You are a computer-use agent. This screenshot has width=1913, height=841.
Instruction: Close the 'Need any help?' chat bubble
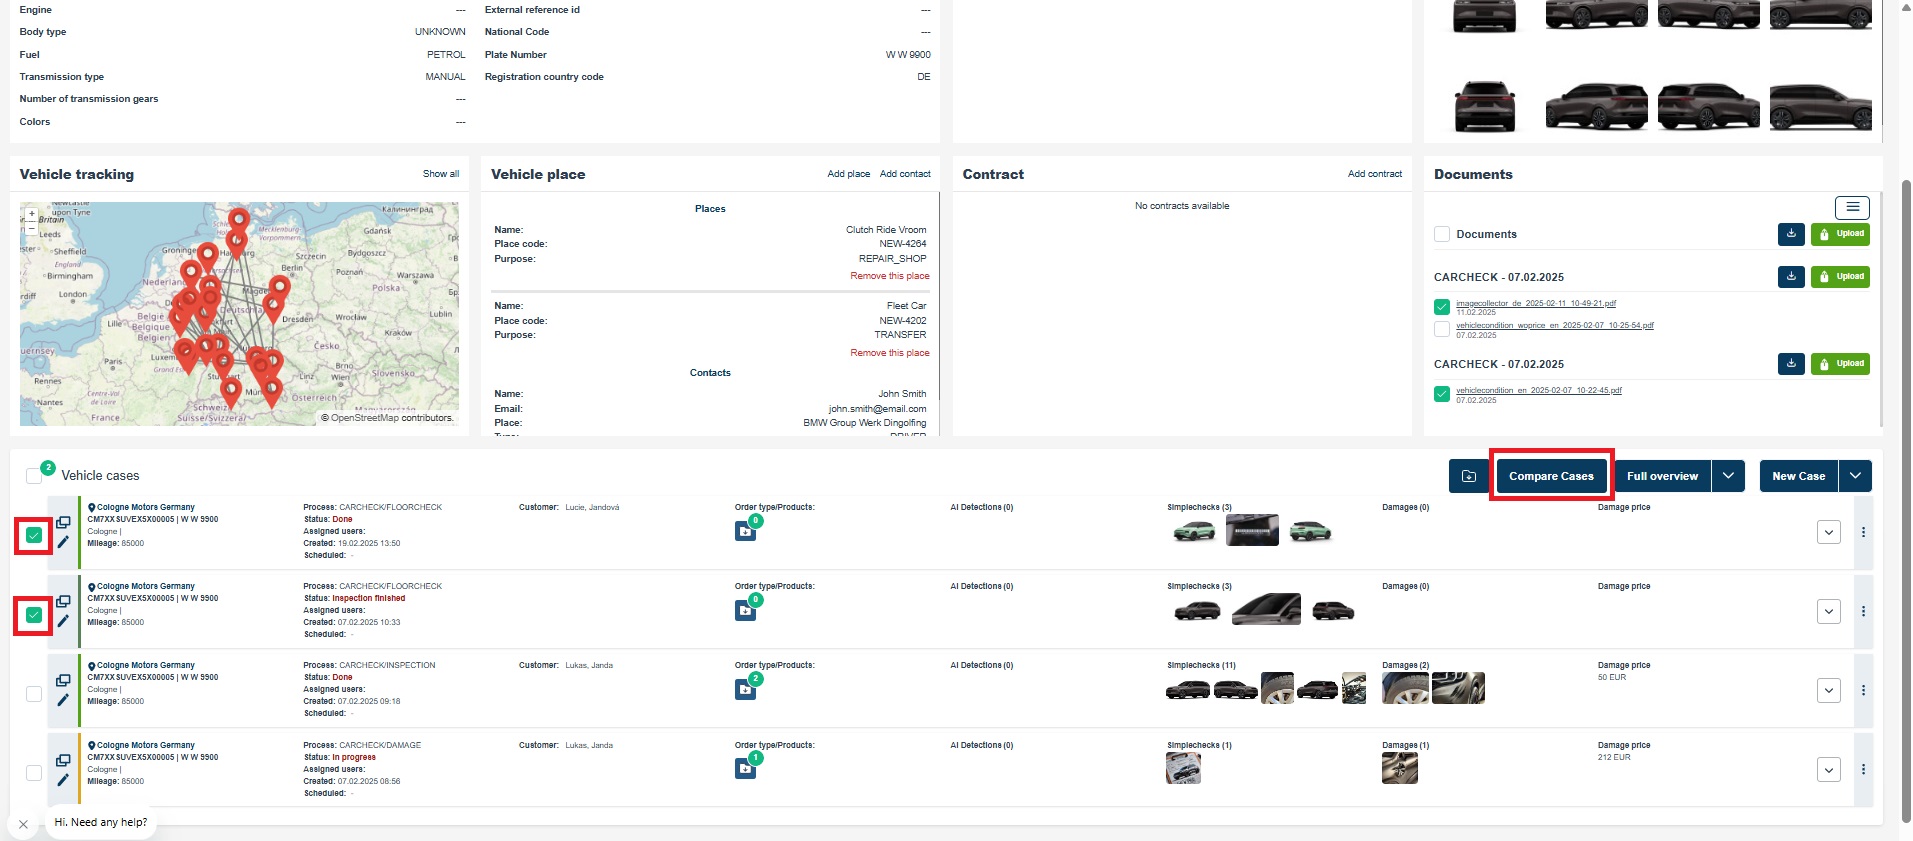coord(23,824)
